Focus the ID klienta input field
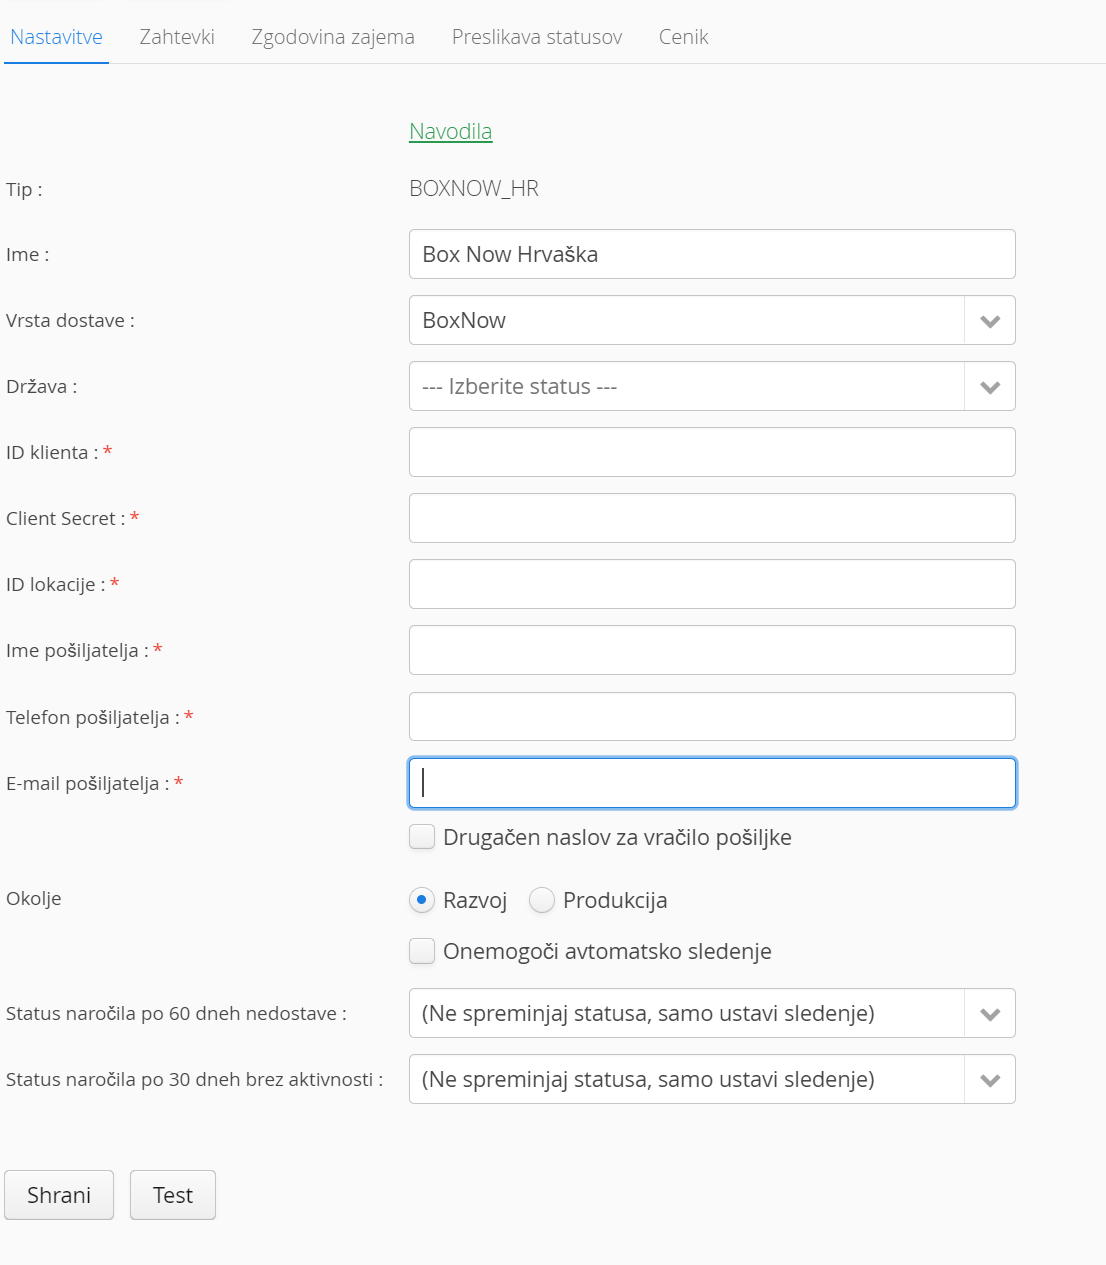The width and height of the screenshot is (1106, 1265). (712, 452)
